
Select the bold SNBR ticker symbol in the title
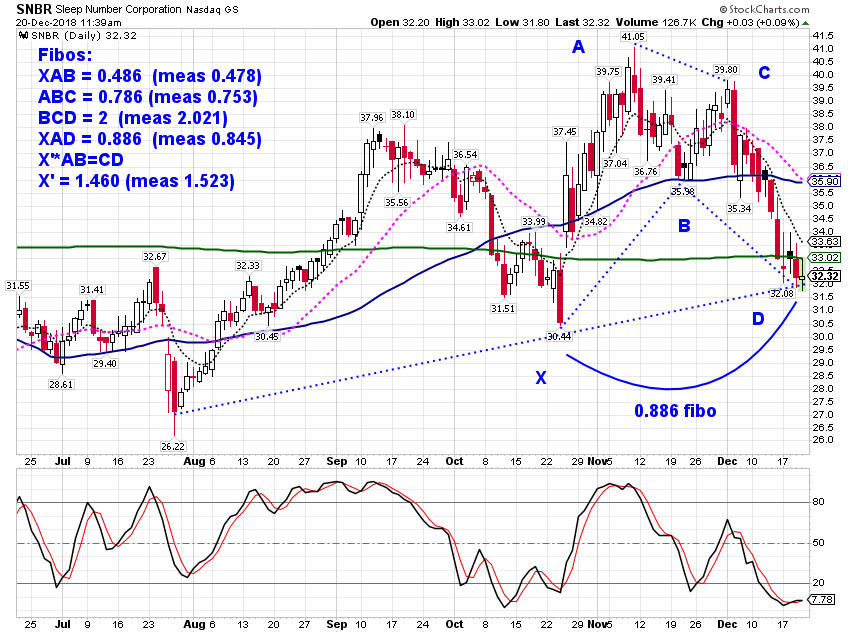click(x=34, y=9)
